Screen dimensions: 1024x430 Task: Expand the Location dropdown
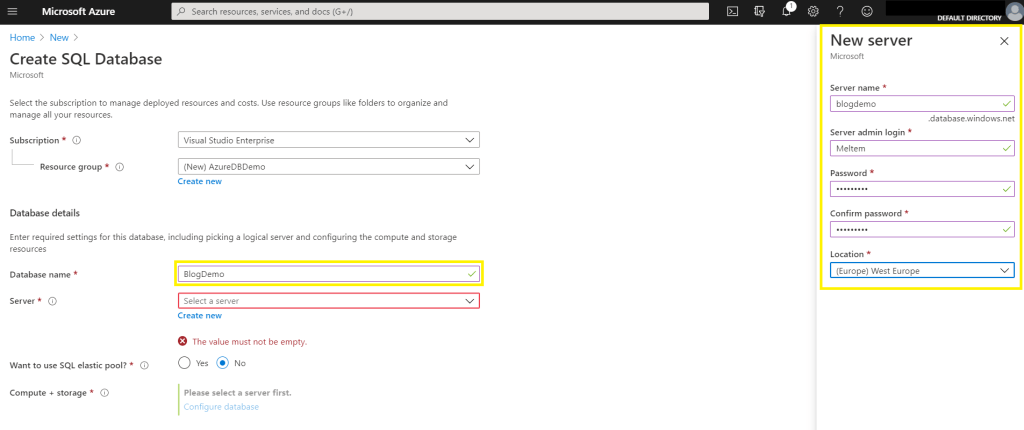pos(921,270)
